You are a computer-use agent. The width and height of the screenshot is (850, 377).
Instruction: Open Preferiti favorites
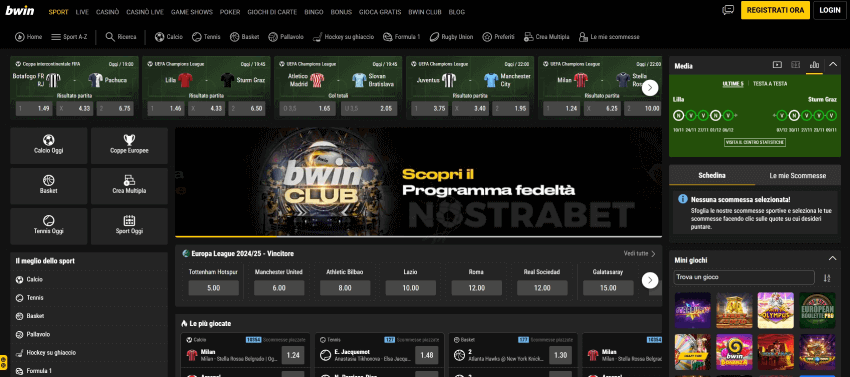click(499, 37)
